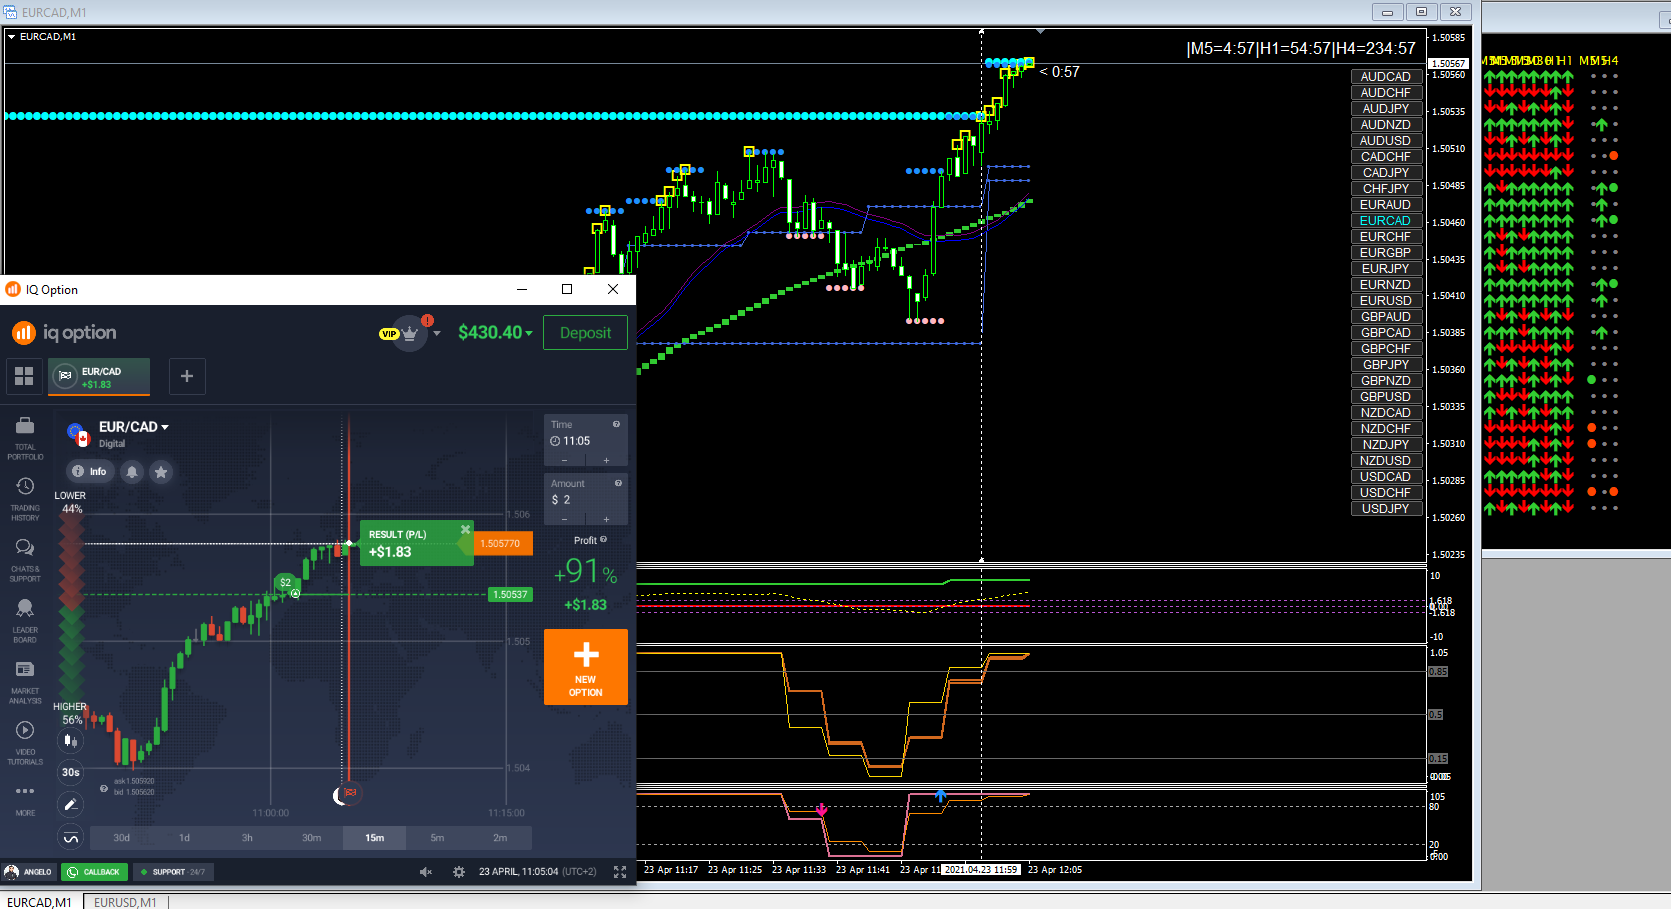Click the candlestick chart type icon
This screenshot has width=1671, height=909.
[x=70, y=741]
